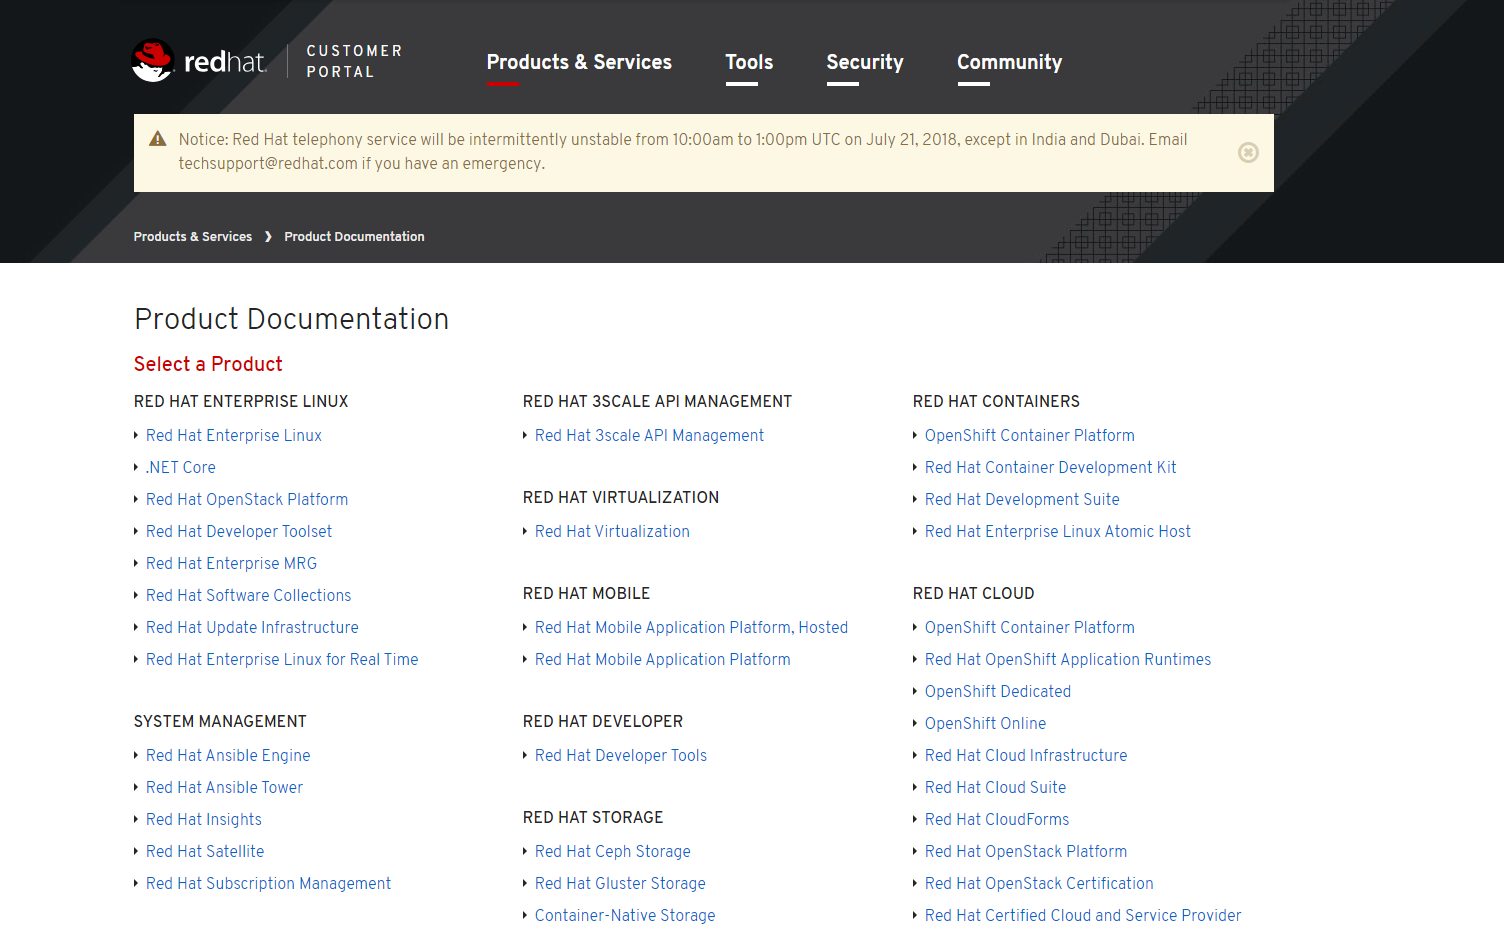
Task: Dismiss the telephony notice banner
Action: 1248,152
